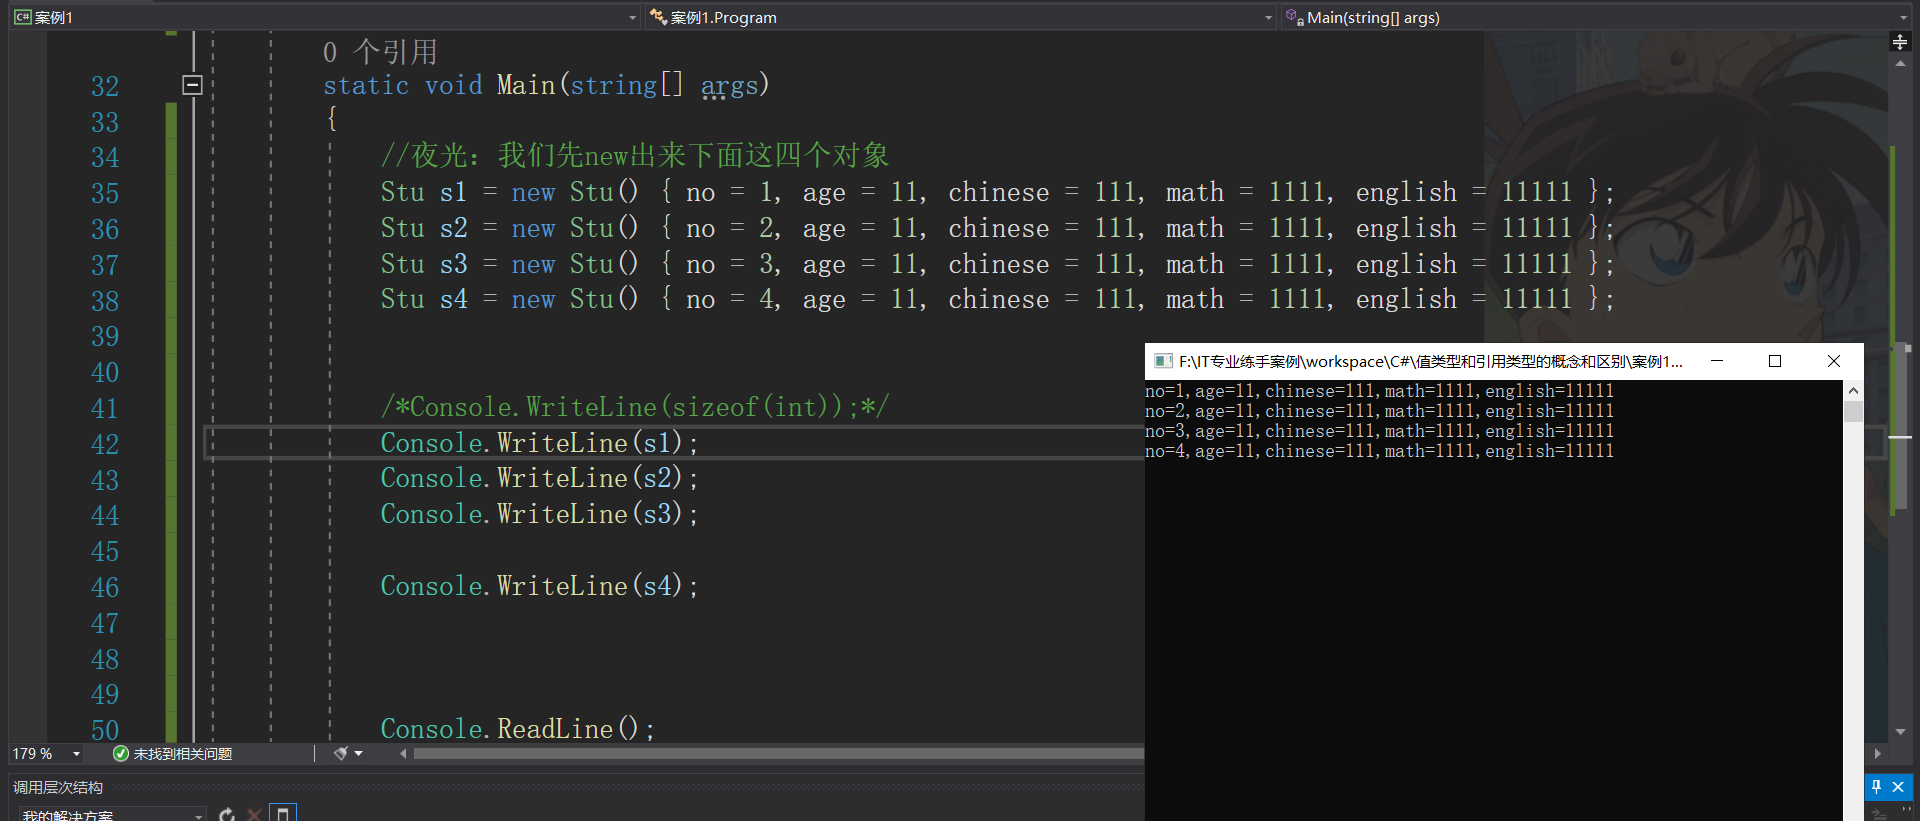
Task: Click the console window title path
Action: [1431, 361]
